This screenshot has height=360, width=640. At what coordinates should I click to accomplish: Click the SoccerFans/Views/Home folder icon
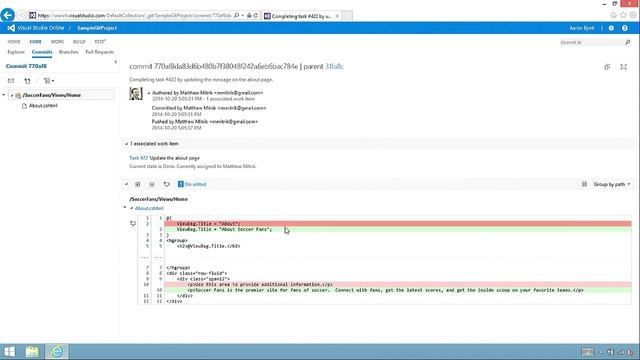[x=18, y=96]
